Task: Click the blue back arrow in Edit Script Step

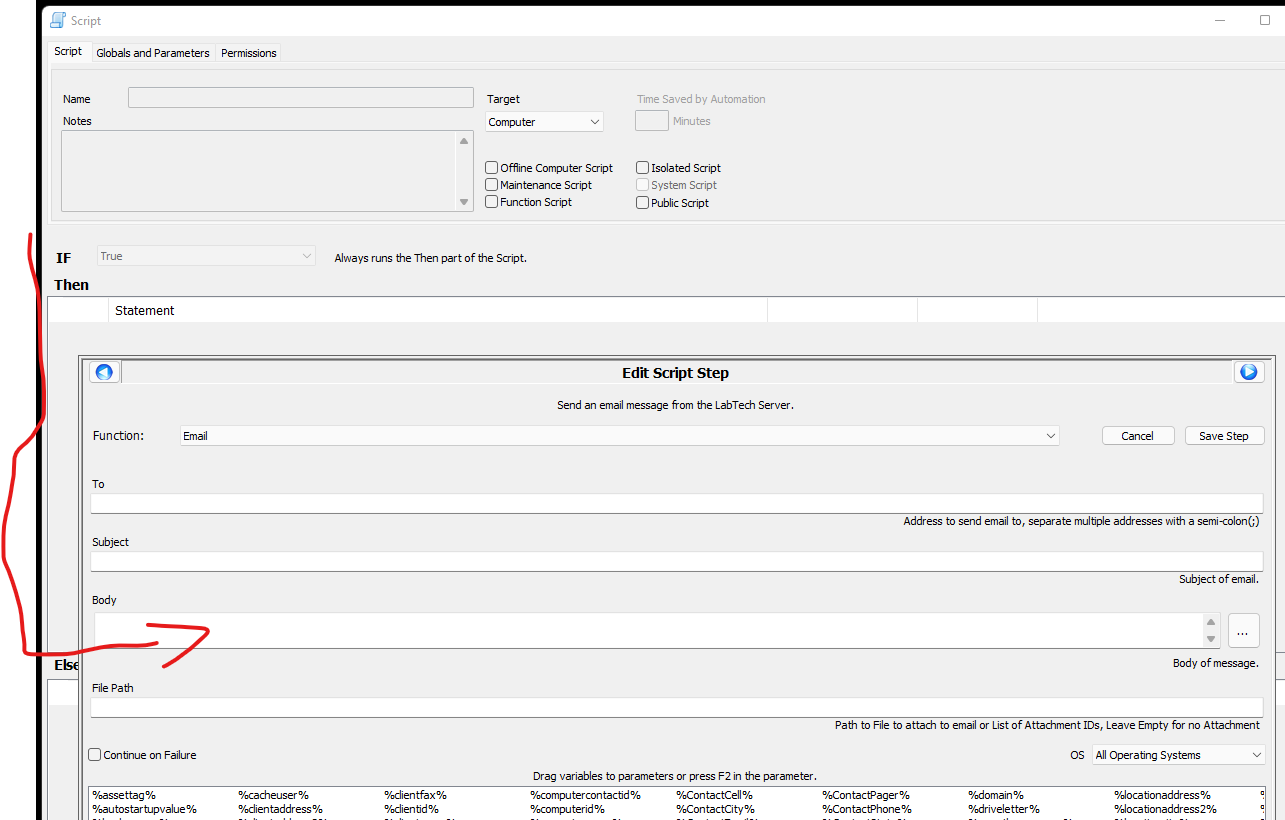Action: (x=104, y=371)
